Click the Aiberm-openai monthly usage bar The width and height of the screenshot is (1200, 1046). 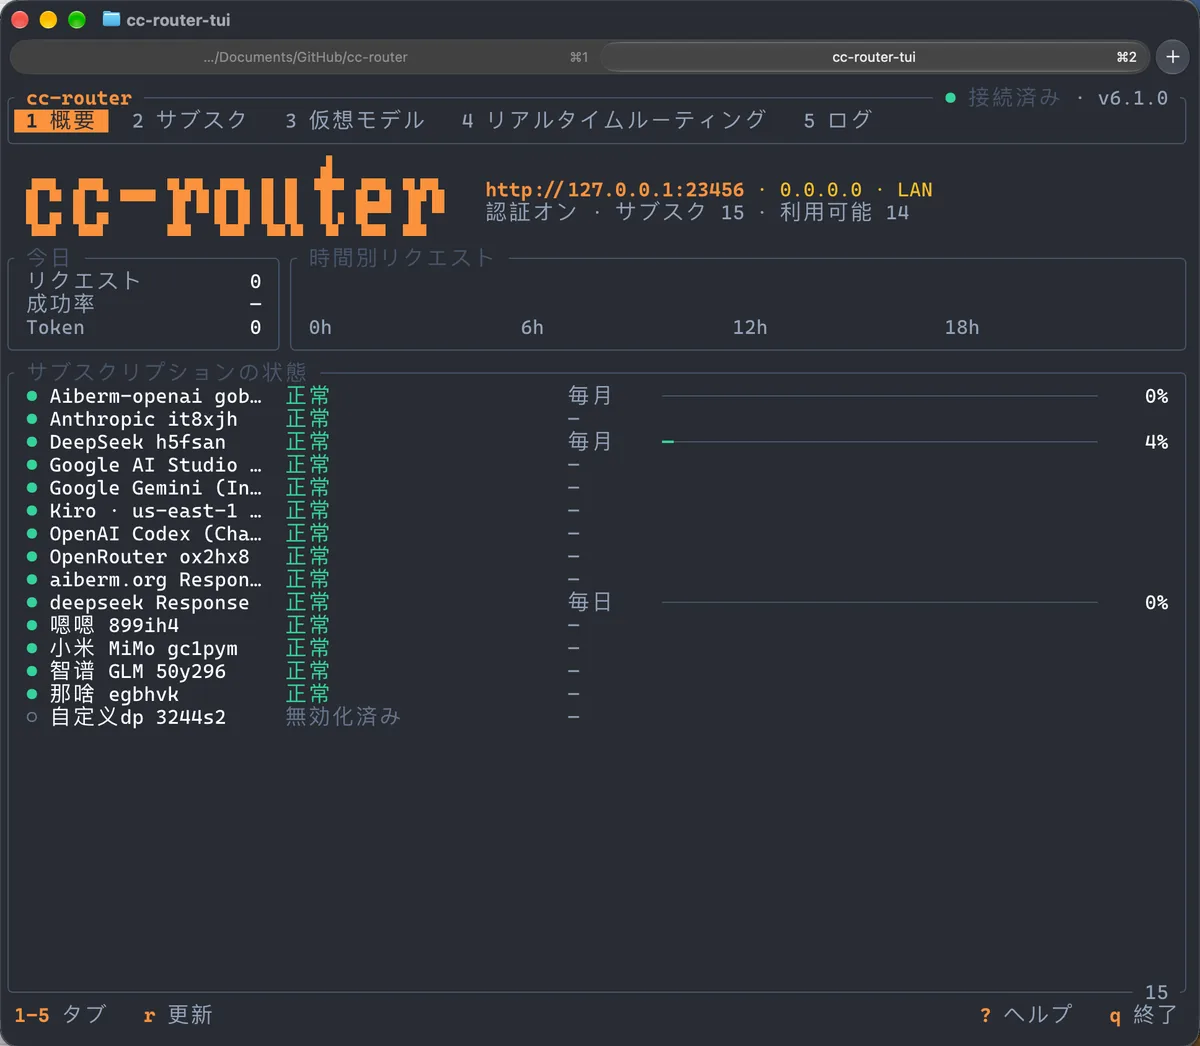pyautogui.click(x=880, y=396)
